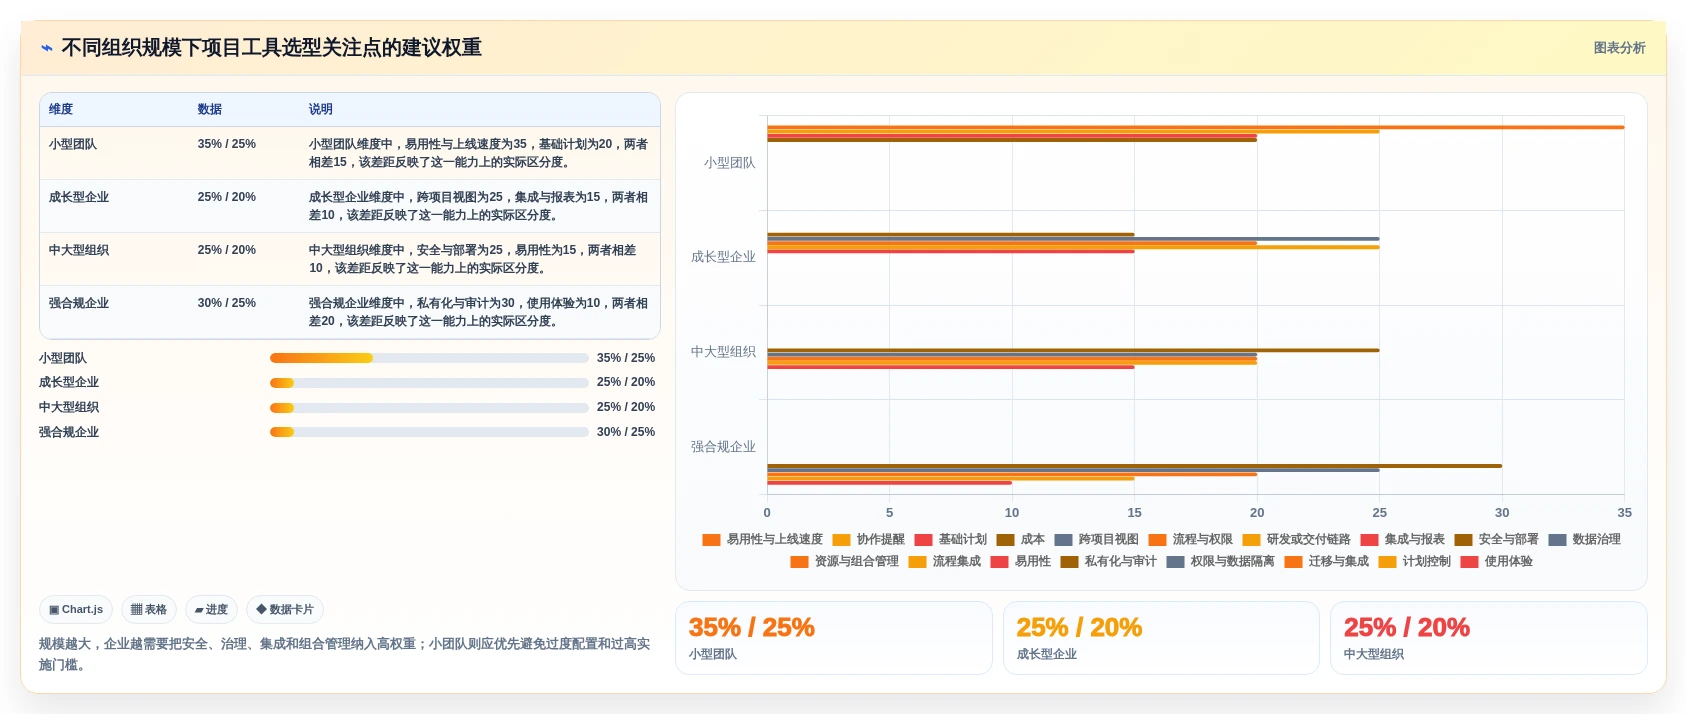Toggle the 跨项目视图 legend series
Image resolution: width=1687 pixels, height=714 pixels.
1097,539
